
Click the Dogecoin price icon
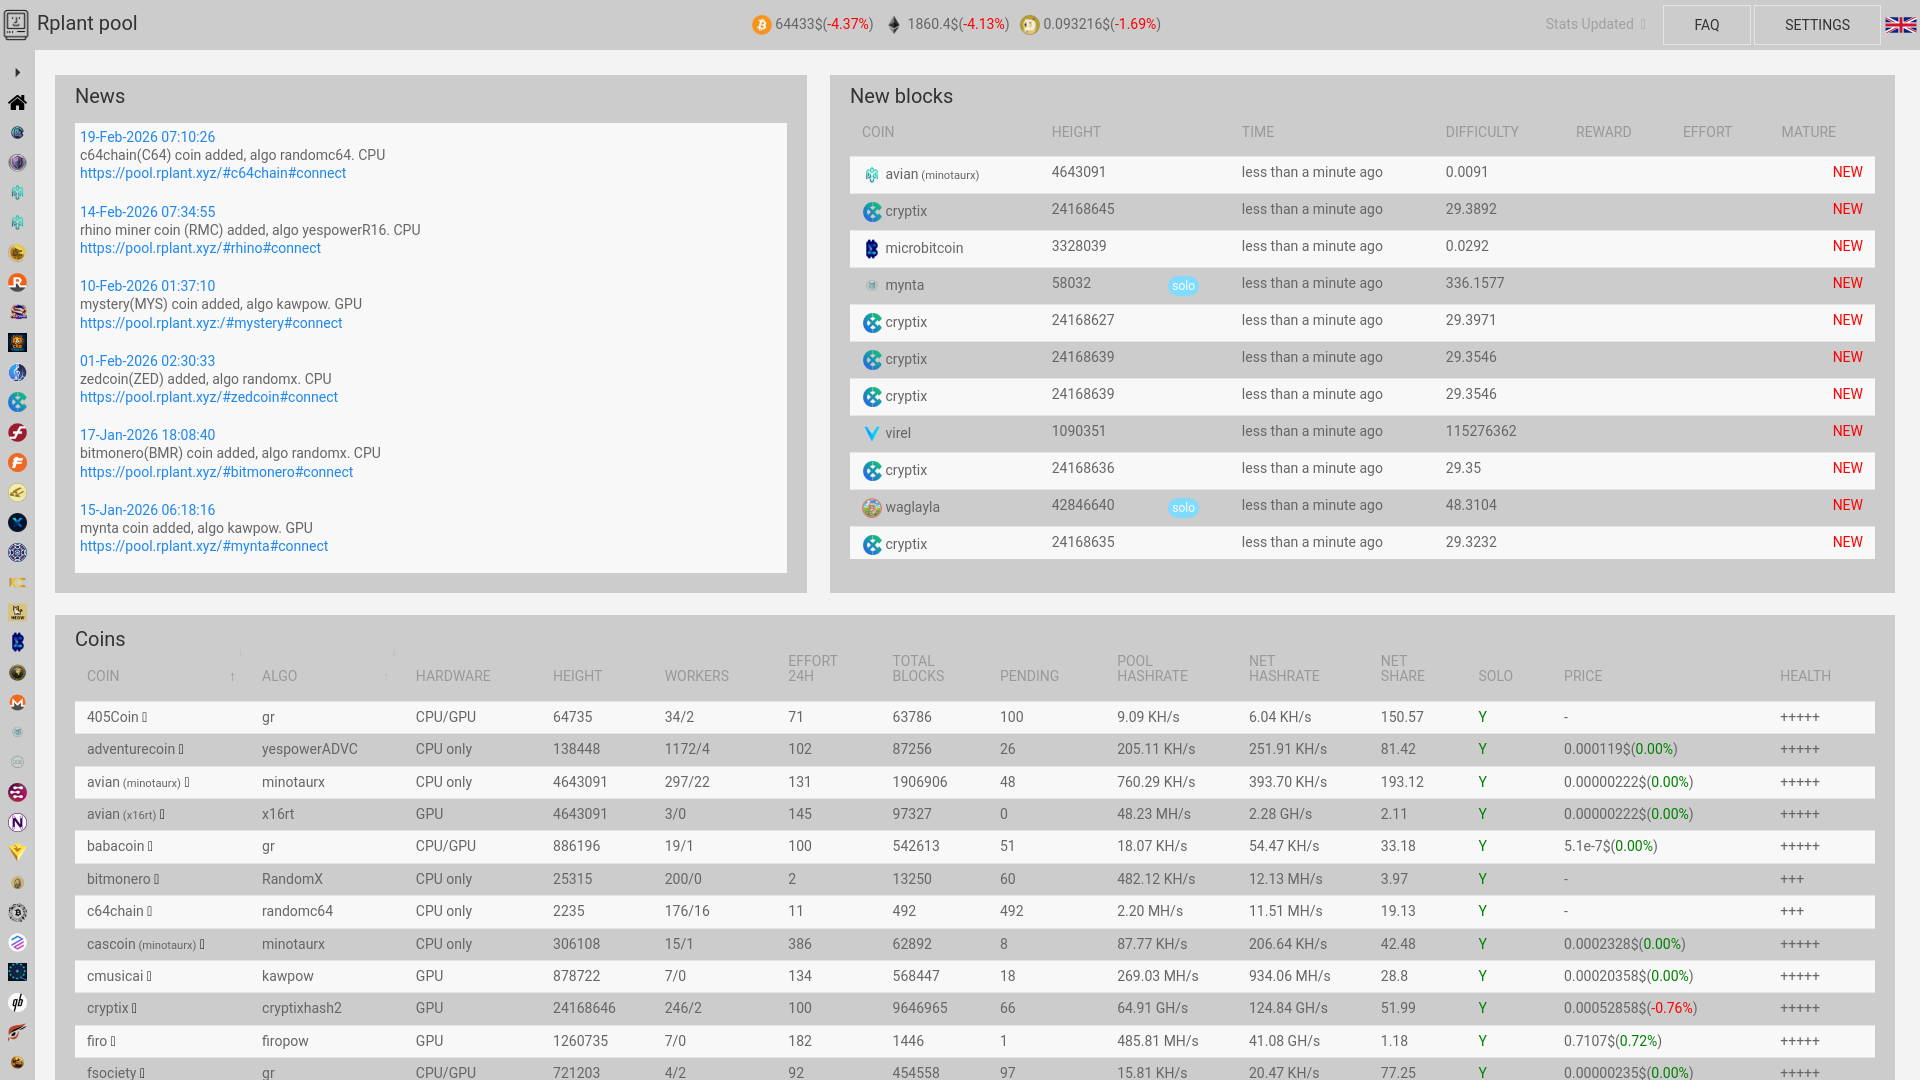[1029, 25]
